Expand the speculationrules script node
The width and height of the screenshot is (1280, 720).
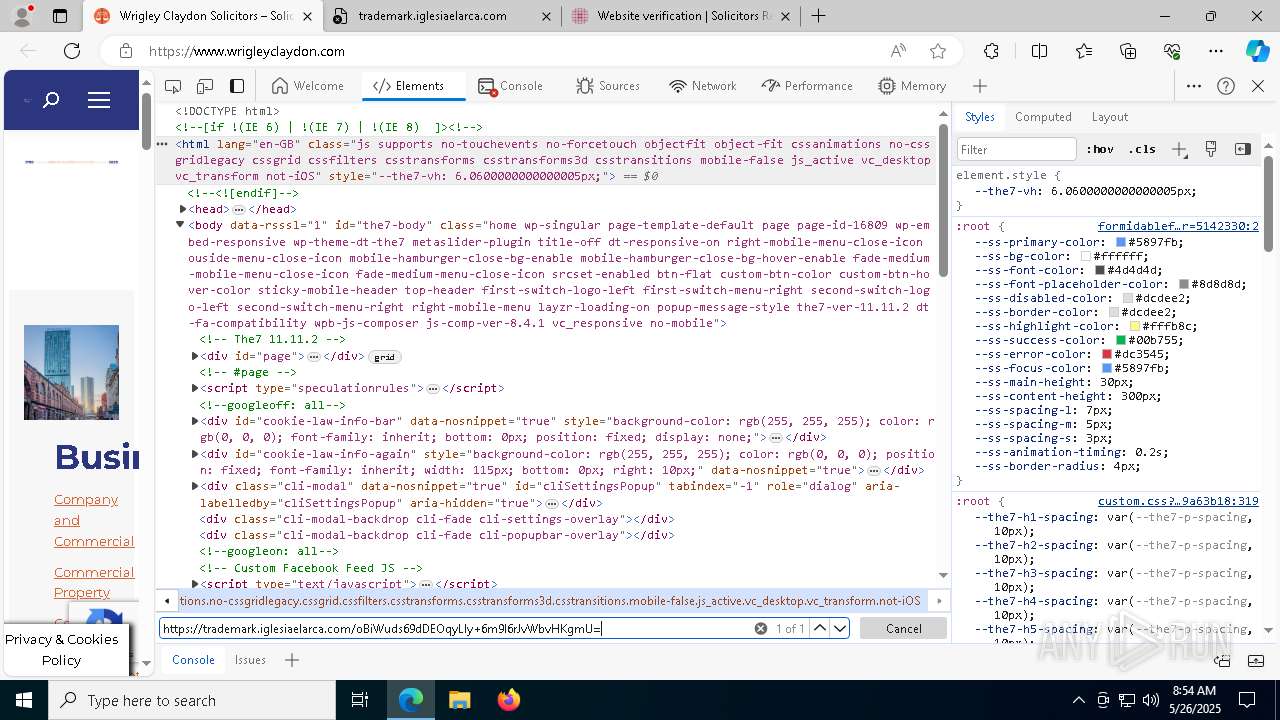tap(195, 388)
